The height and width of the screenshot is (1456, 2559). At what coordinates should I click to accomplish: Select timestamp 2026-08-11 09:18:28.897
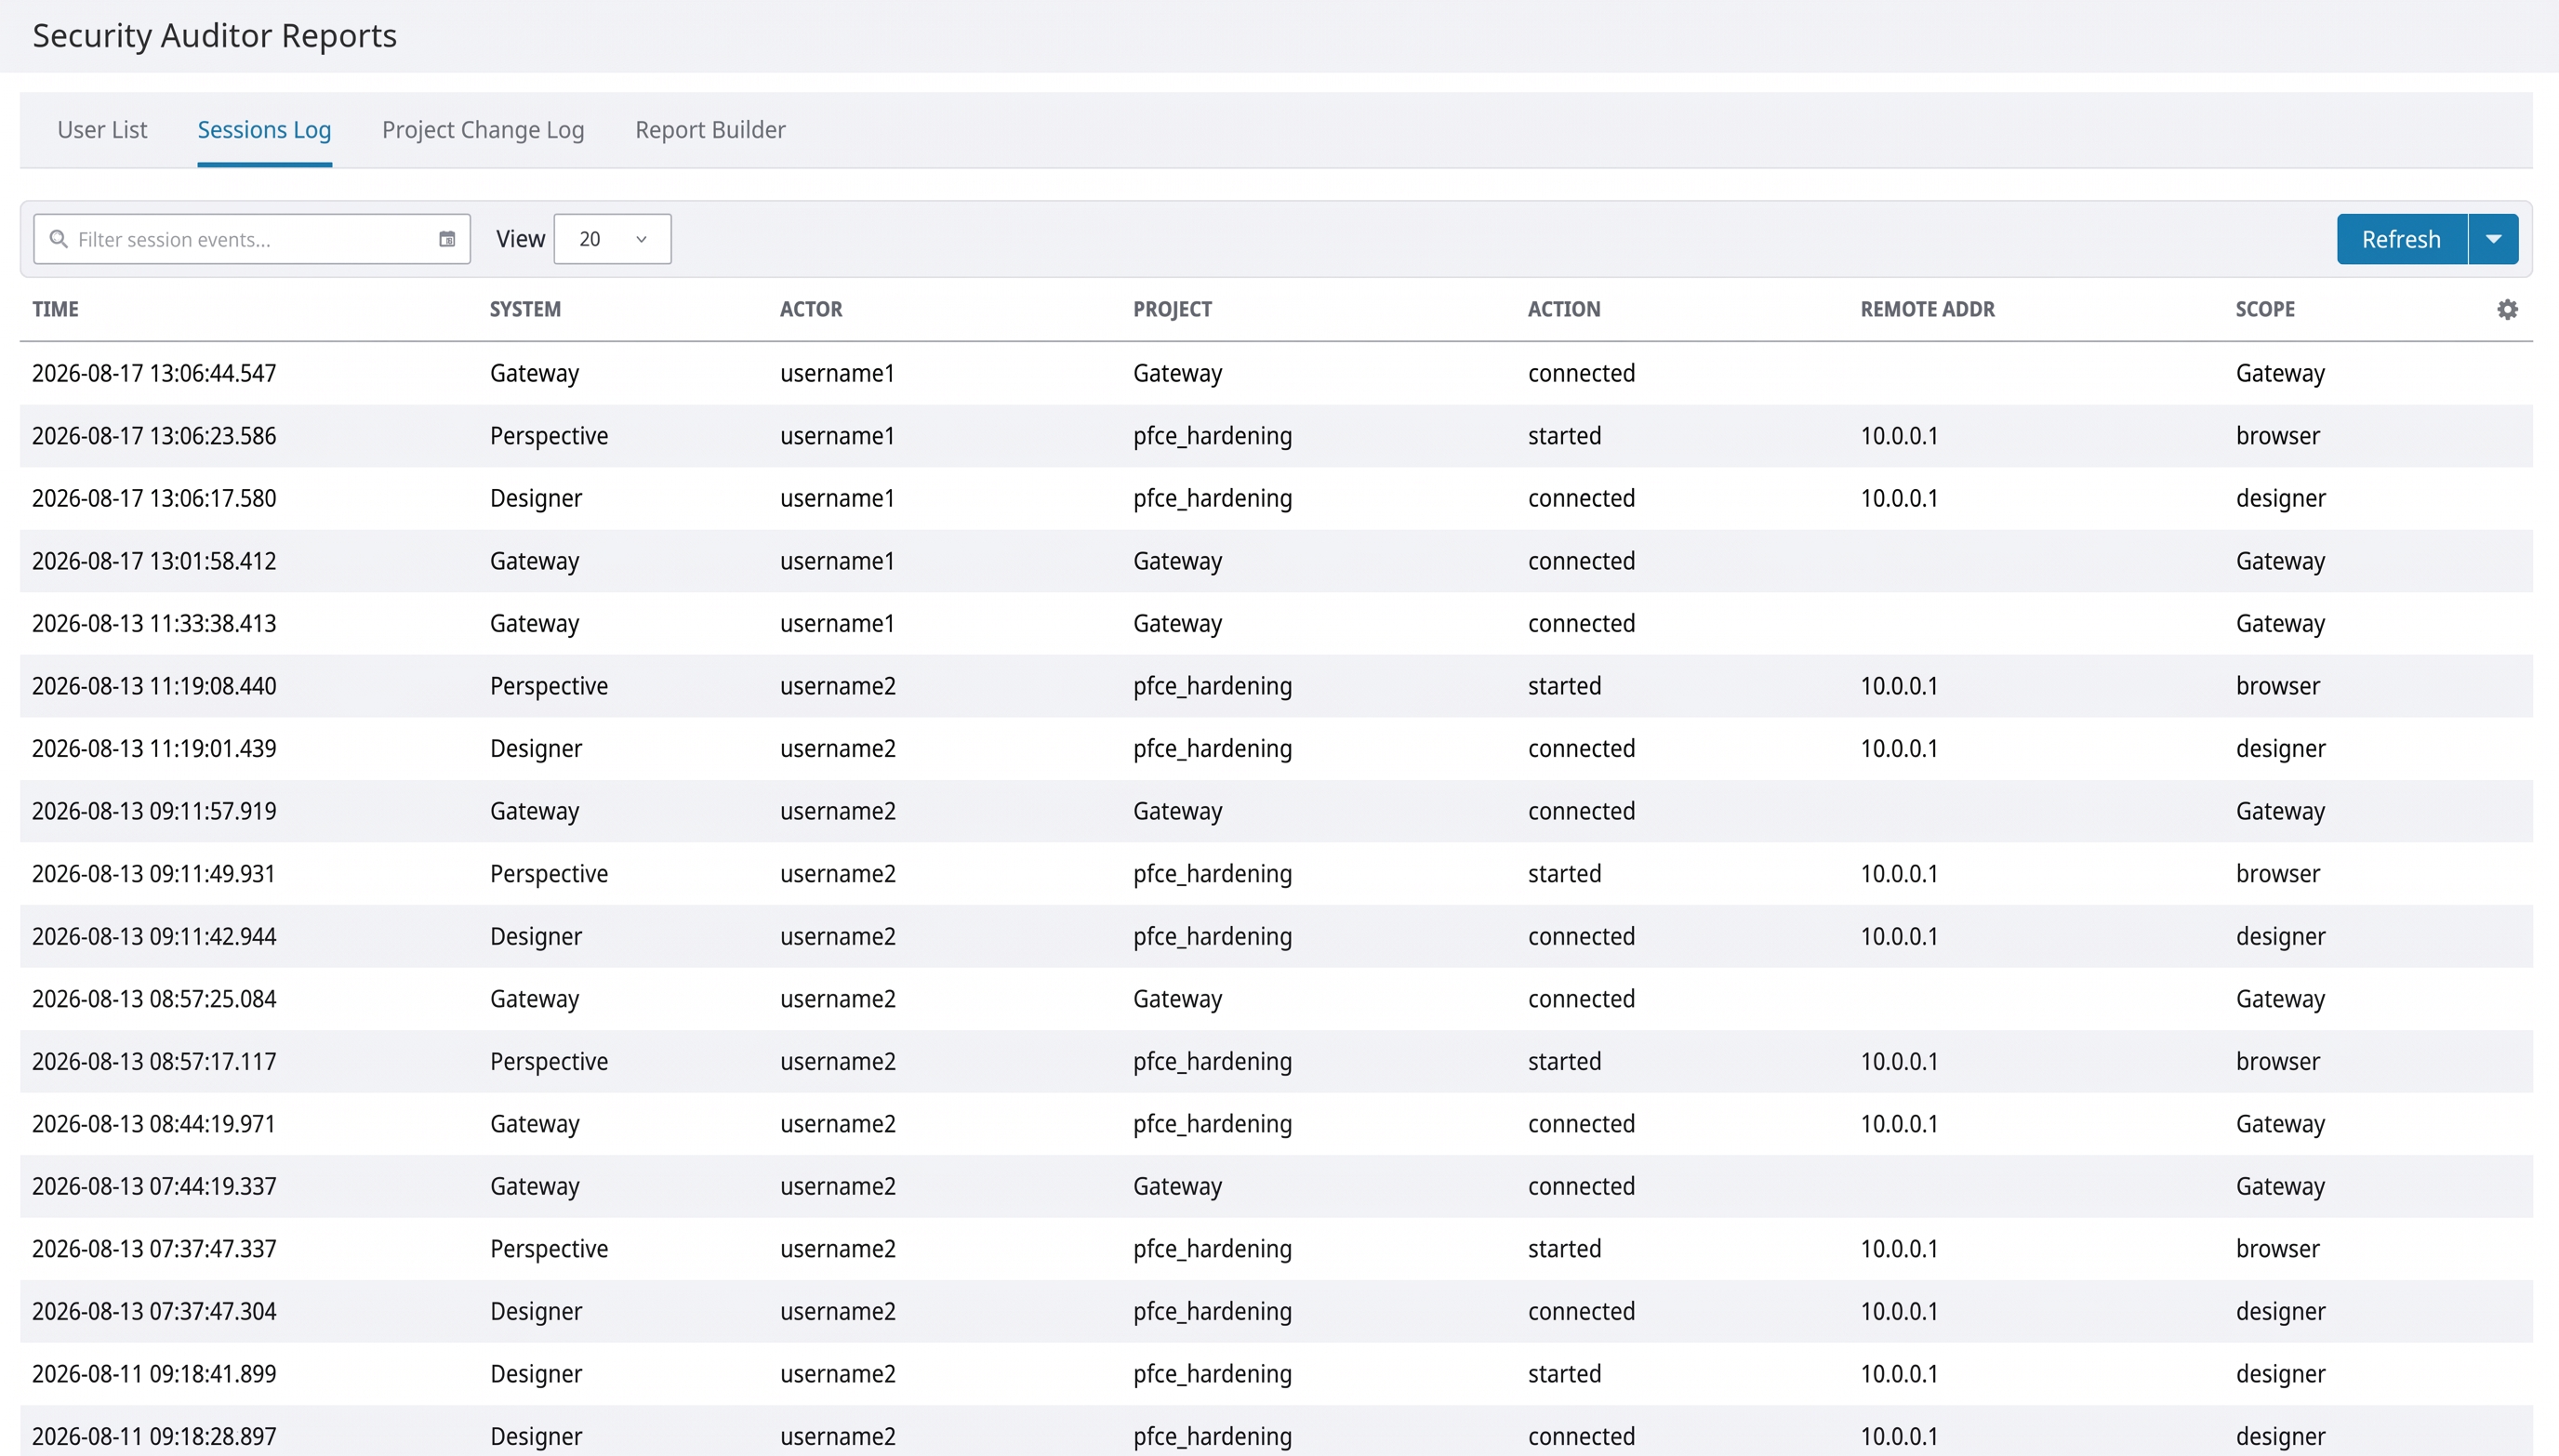point(154,1436)
